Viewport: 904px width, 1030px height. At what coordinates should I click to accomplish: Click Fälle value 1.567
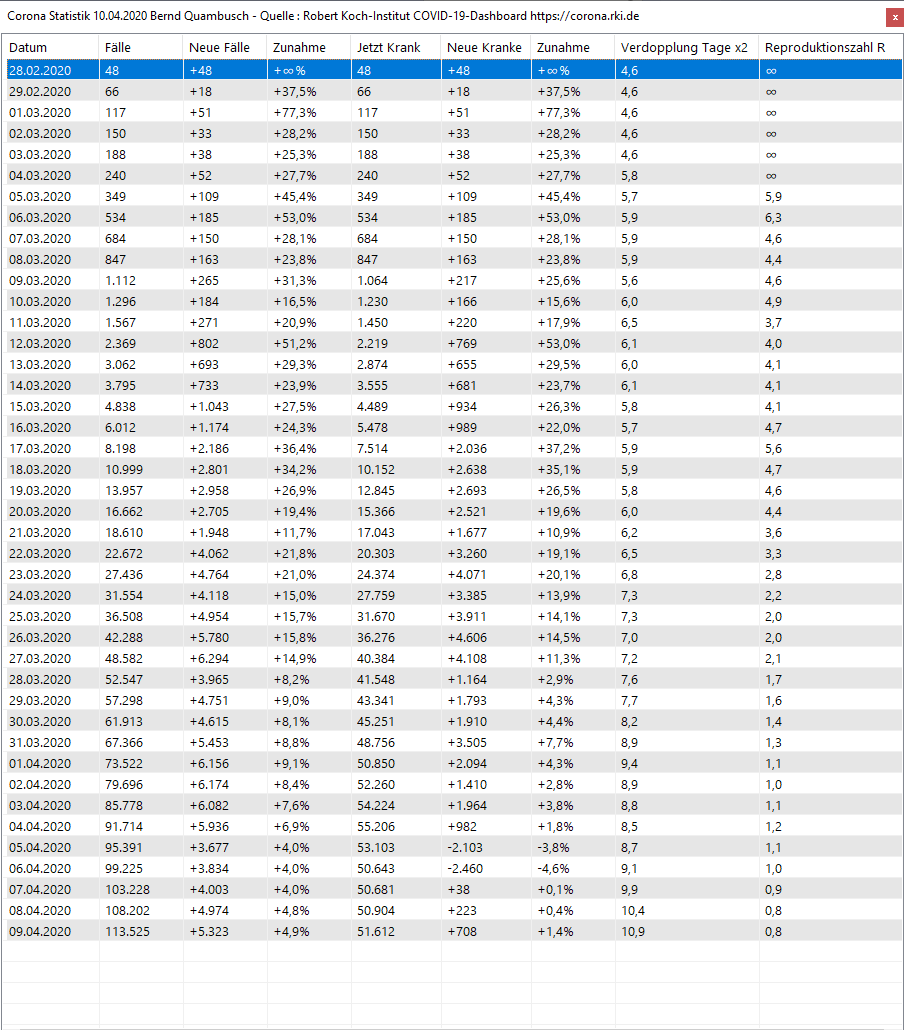(121, 323)
